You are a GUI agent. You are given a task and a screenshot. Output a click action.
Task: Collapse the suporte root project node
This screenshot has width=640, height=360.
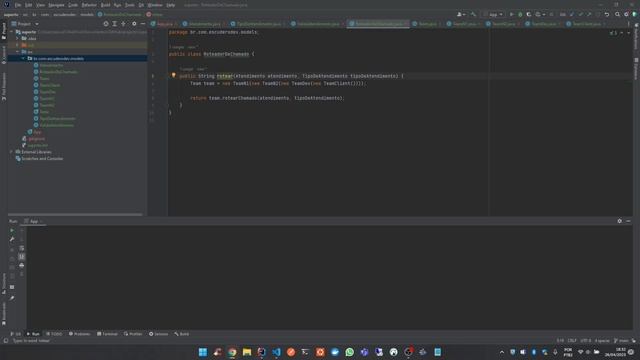click(11, 32)
